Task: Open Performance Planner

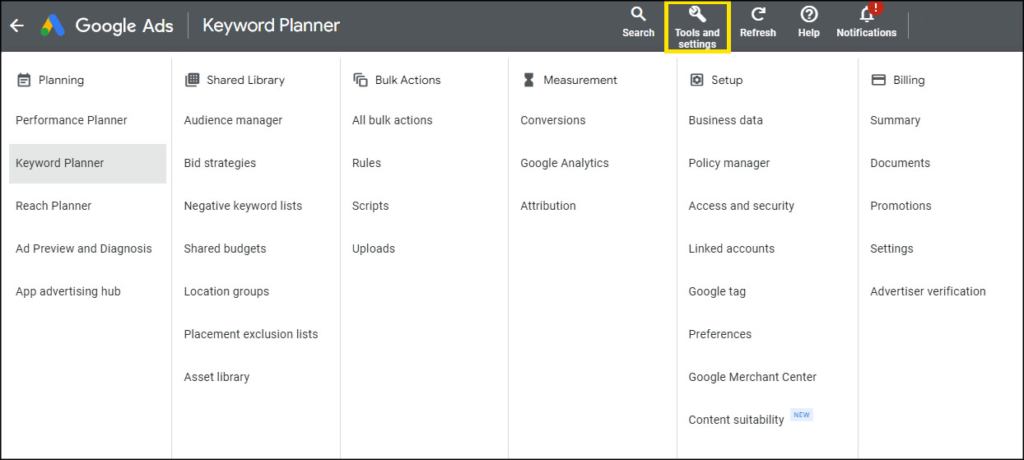Action: [71, 120]
